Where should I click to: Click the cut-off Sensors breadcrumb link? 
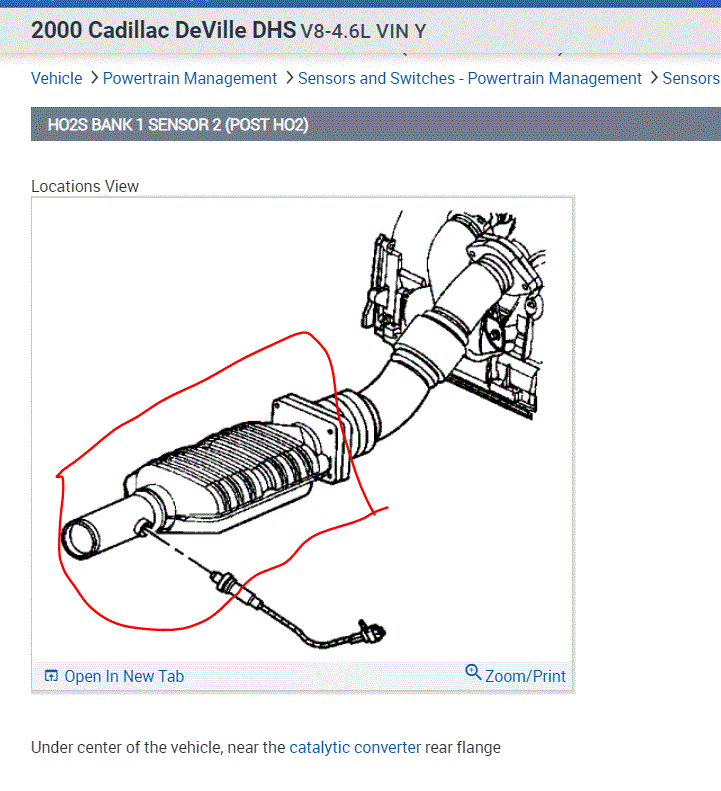[x=691, y=79]
